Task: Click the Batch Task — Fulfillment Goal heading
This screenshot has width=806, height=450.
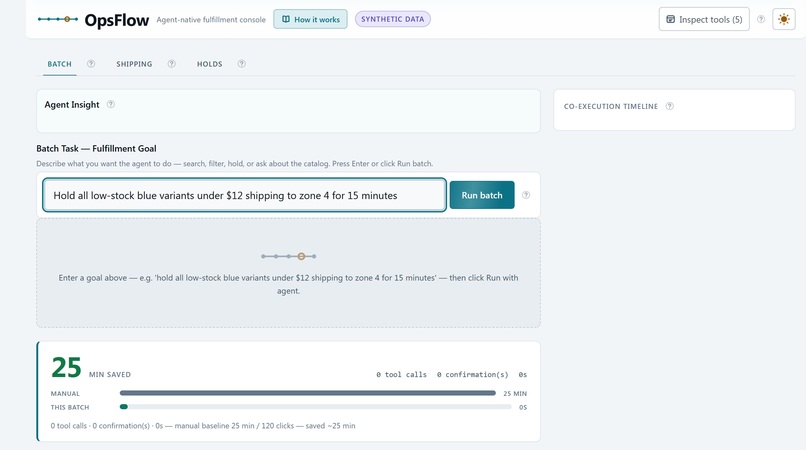Action: pos(96,149)
